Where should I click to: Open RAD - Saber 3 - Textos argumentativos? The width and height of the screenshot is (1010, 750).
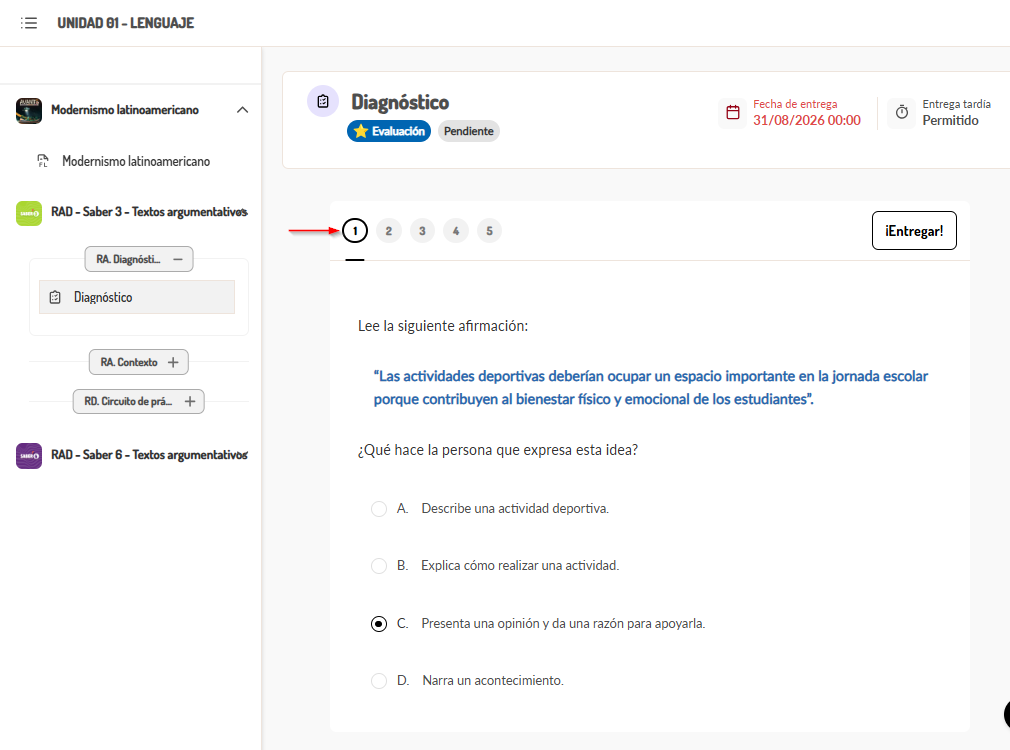coord(149,212)
